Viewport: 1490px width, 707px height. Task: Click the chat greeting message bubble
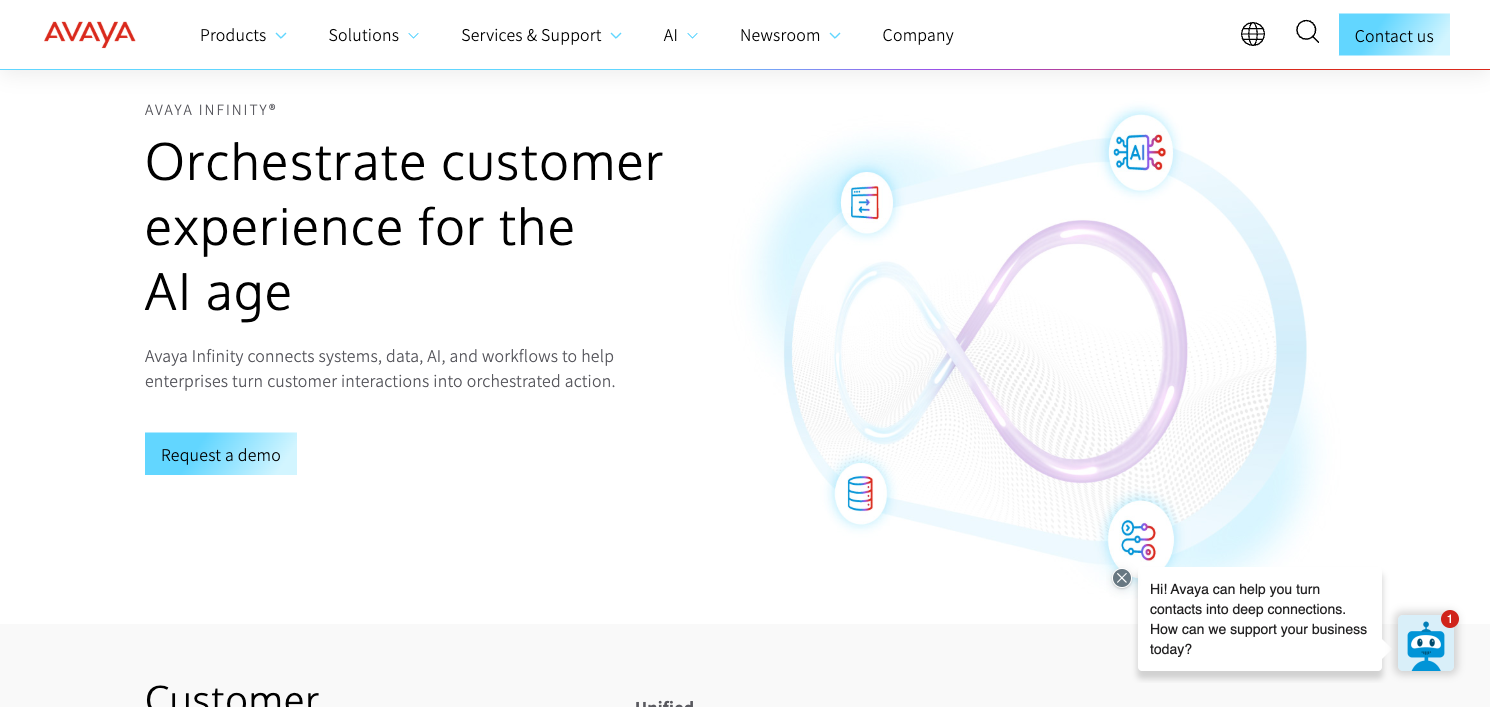point(1259,619)
